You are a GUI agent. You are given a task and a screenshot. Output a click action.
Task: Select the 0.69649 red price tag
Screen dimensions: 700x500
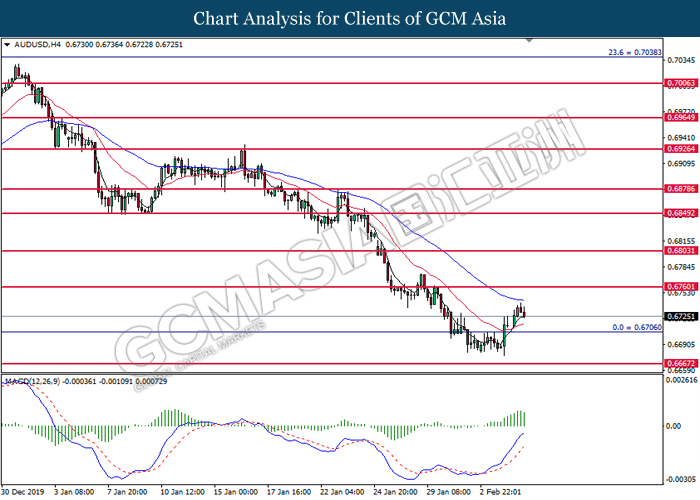(x=679, y=118)
